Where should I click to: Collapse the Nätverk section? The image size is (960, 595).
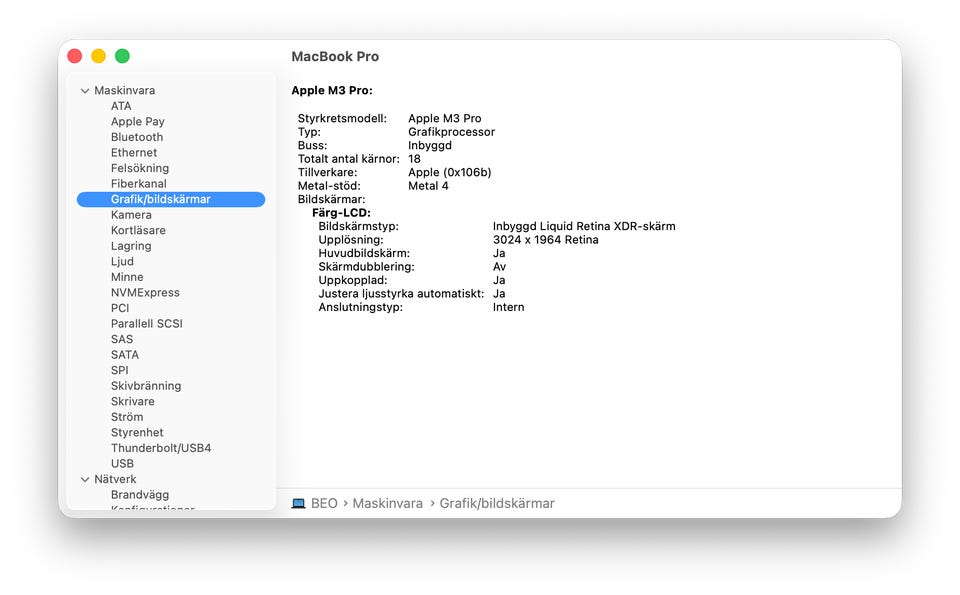click(85, 479)
